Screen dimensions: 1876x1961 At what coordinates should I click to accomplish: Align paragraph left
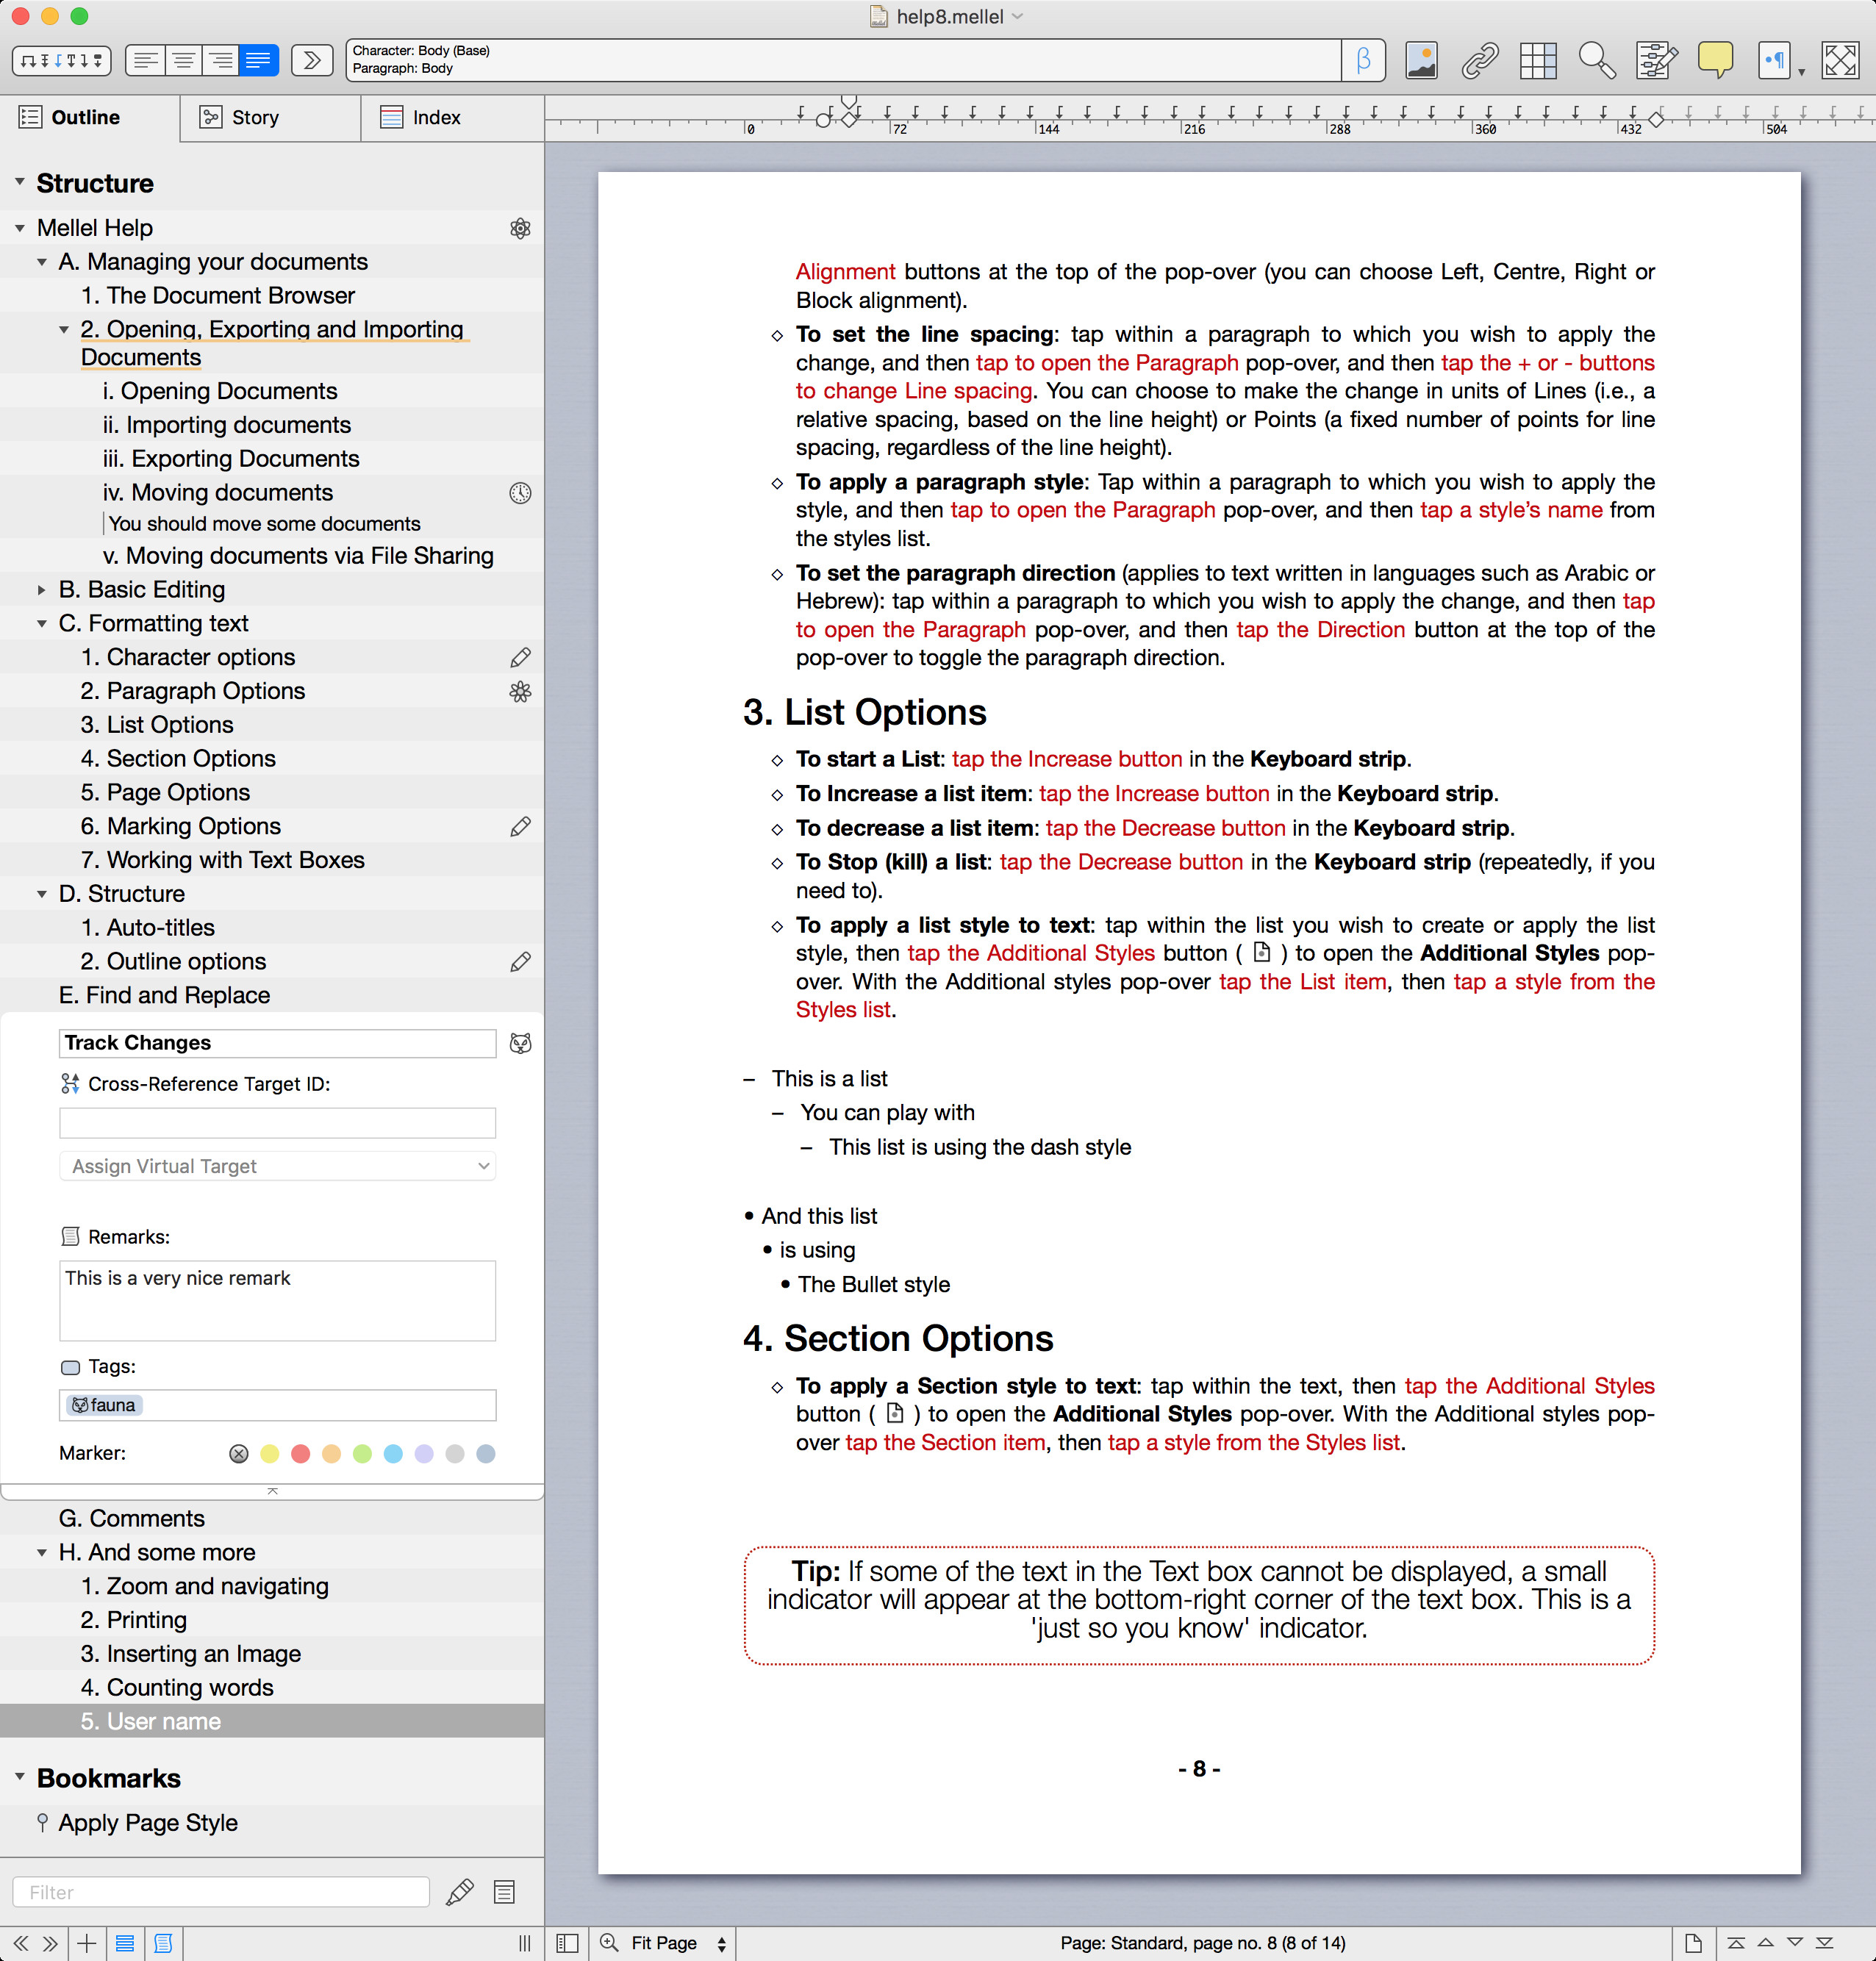coord(145,60)
